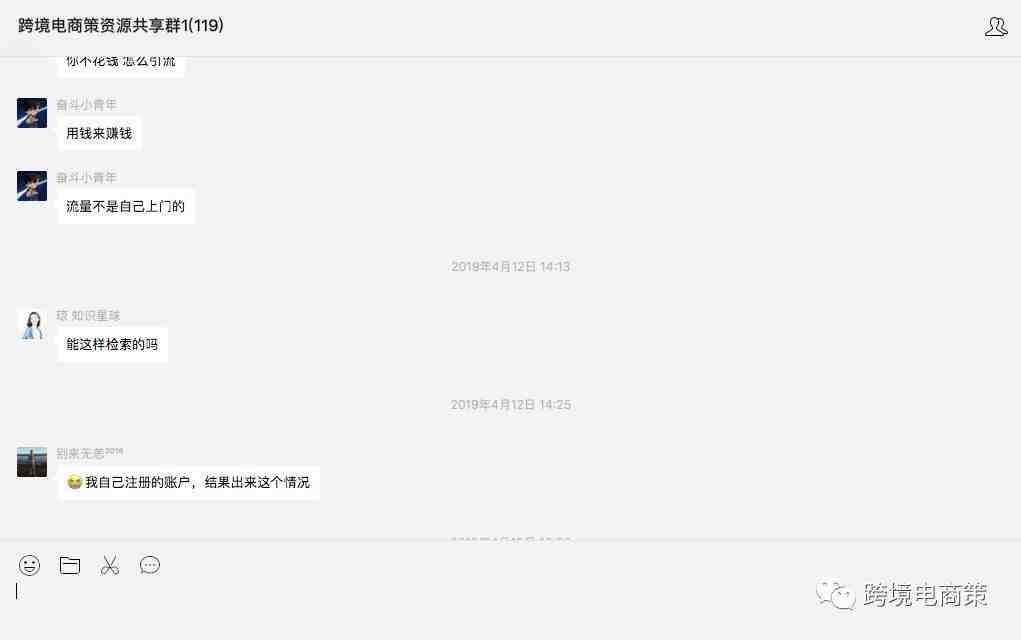Select the scissors screenshot tool
The height and width of the screenshot is (640, 1021).
(110, 565)
